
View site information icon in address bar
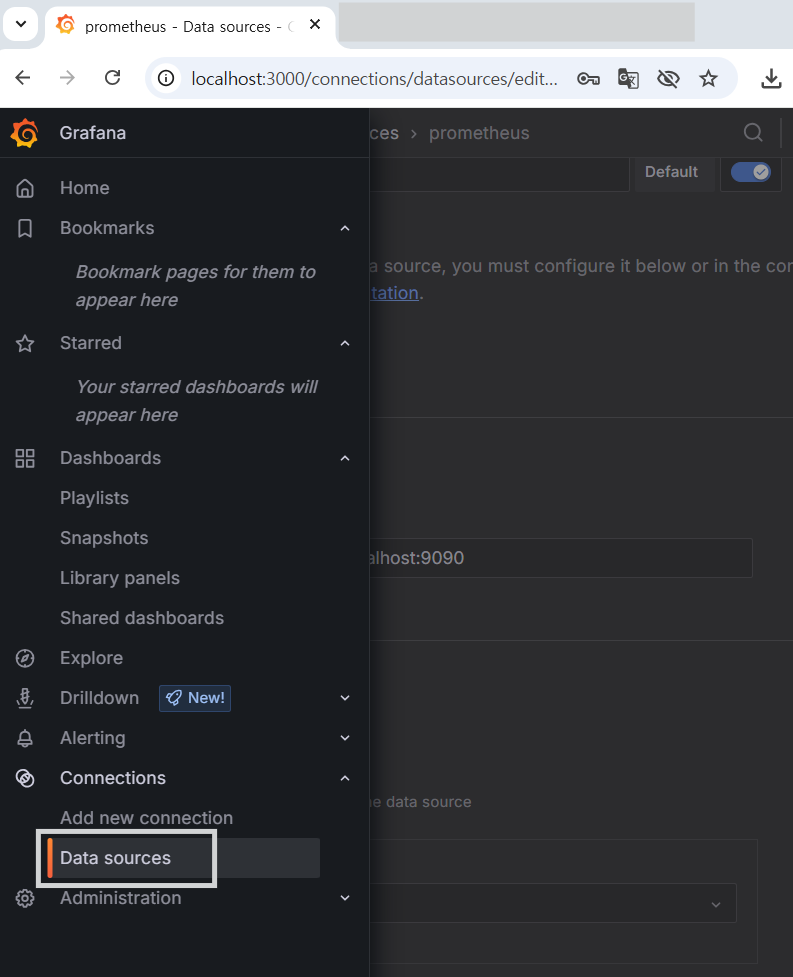166,79
